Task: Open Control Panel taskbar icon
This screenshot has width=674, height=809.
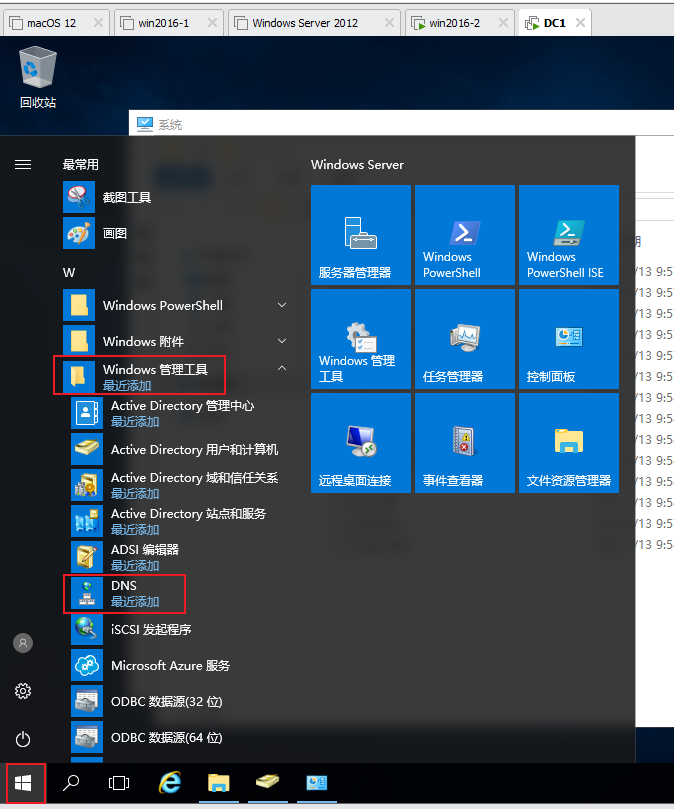Action: [x=316, y=783]
